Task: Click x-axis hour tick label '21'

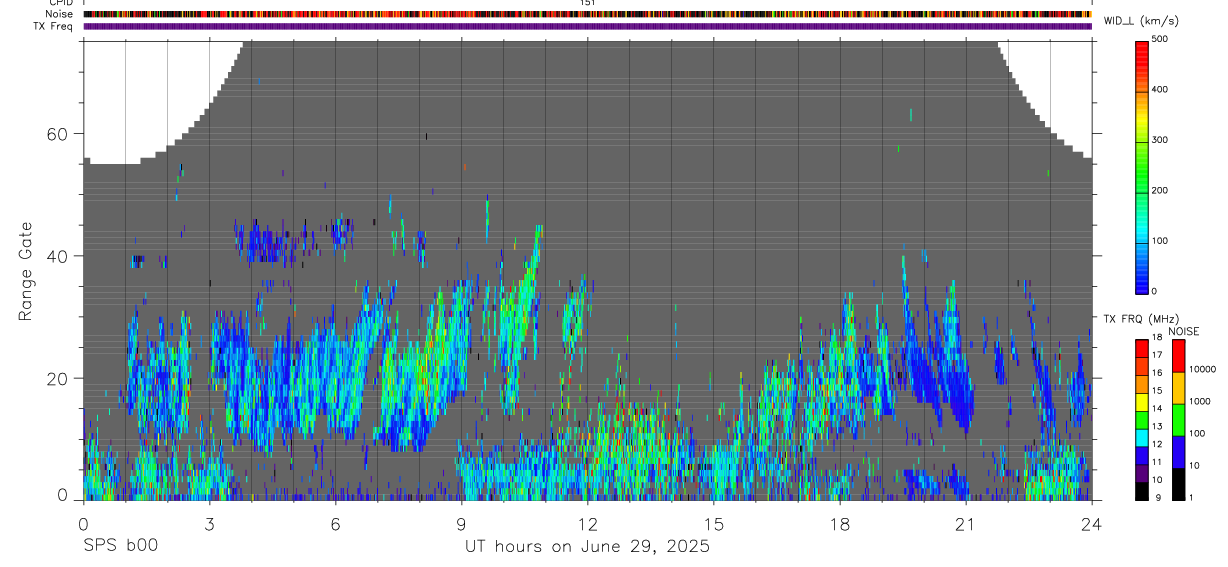Action: tap(965, 524)
